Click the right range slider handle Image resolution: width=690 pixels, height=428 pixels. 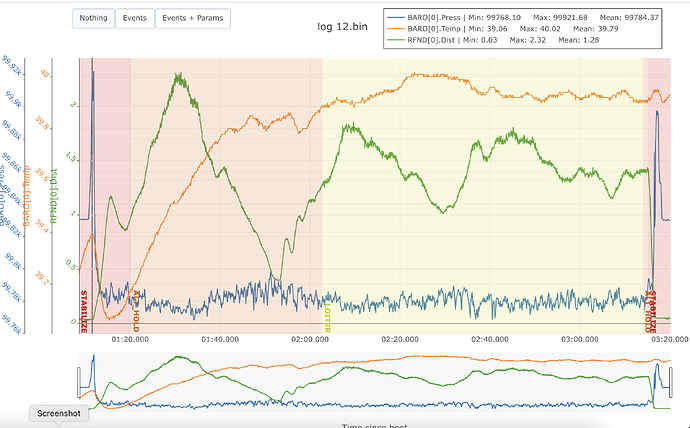pos(670,381)
